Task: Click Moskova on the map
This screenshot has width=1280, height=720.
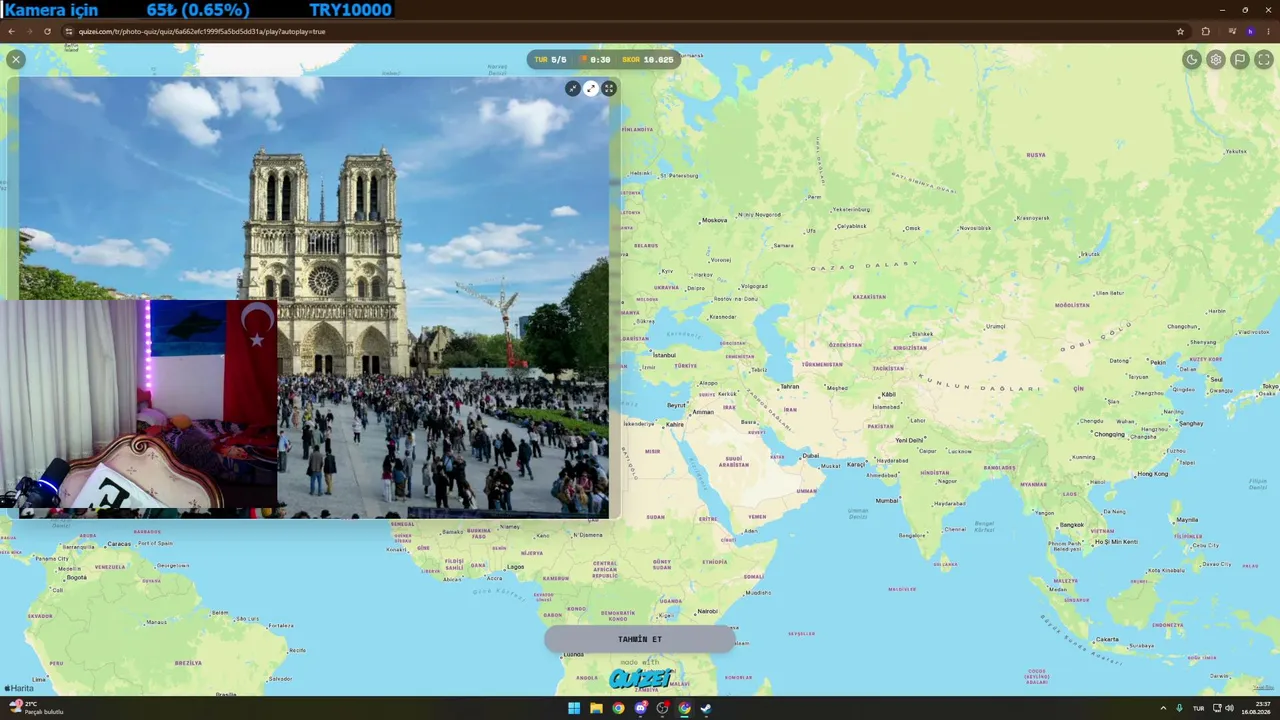Action: pos(715,220)
